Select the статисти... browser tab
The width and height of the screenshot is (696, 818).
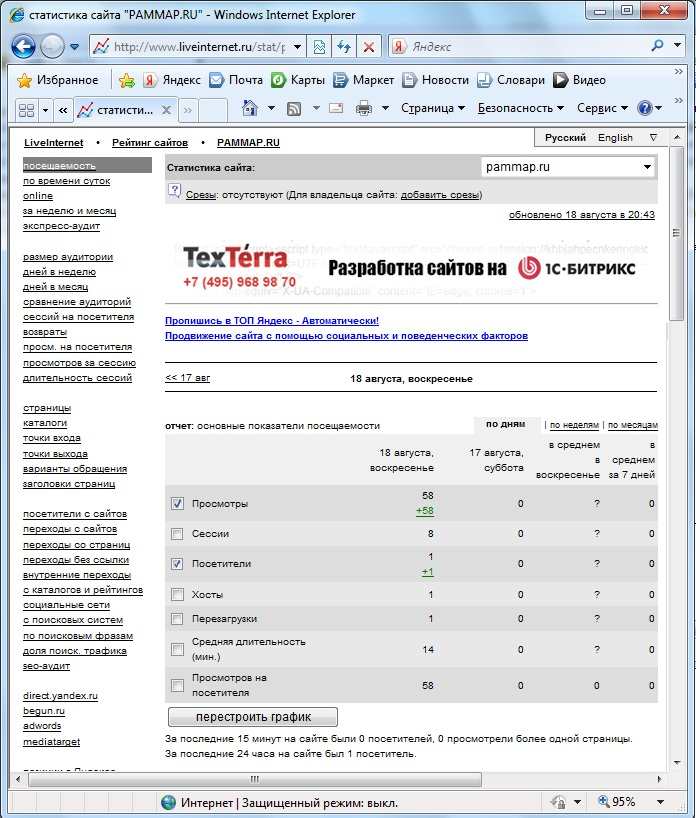pyautogui.click(x=123, y=110)
